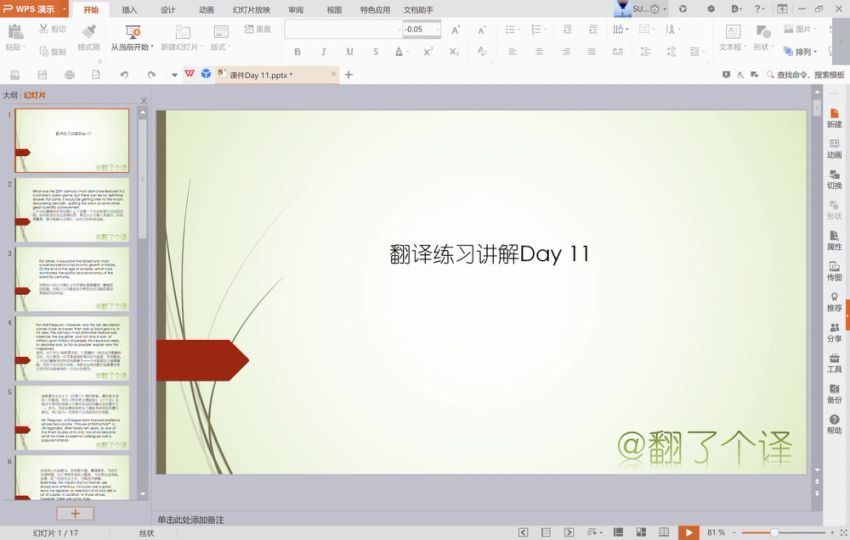Click the Cut (剪切) scissors button
This screenshot has width=850, height=540.
click(x=52, y=29)
